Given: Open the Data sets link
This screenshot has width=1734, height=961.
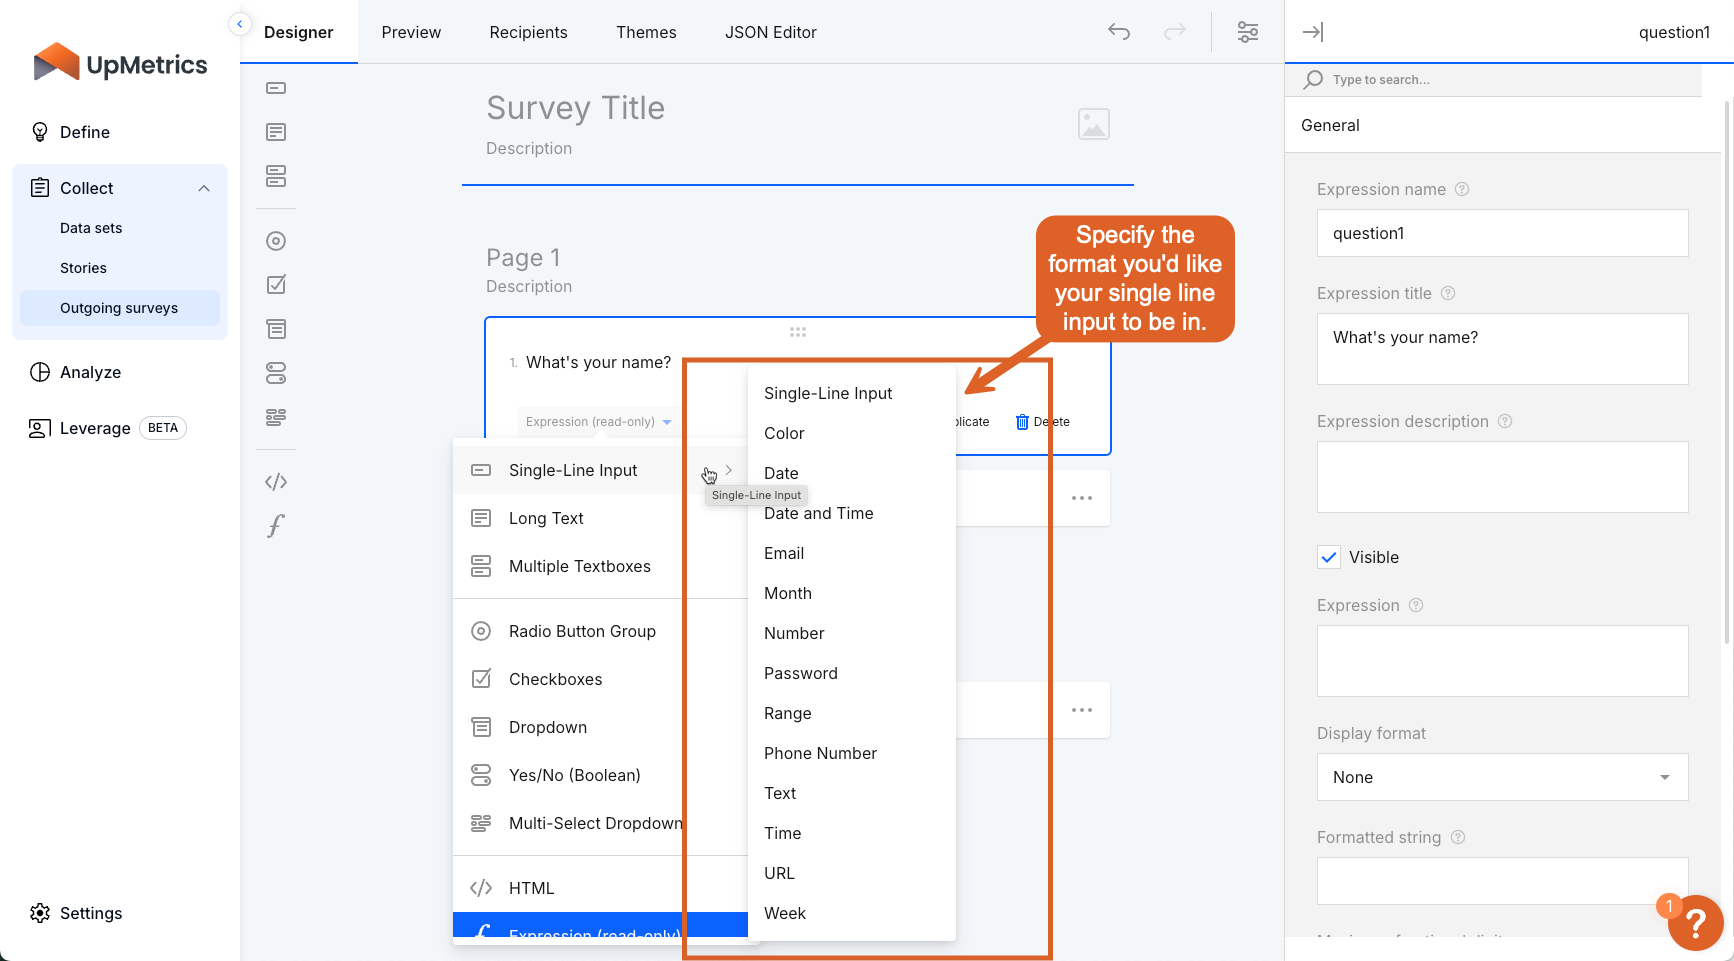Looking at the screenshot, I should click(91, 228).
